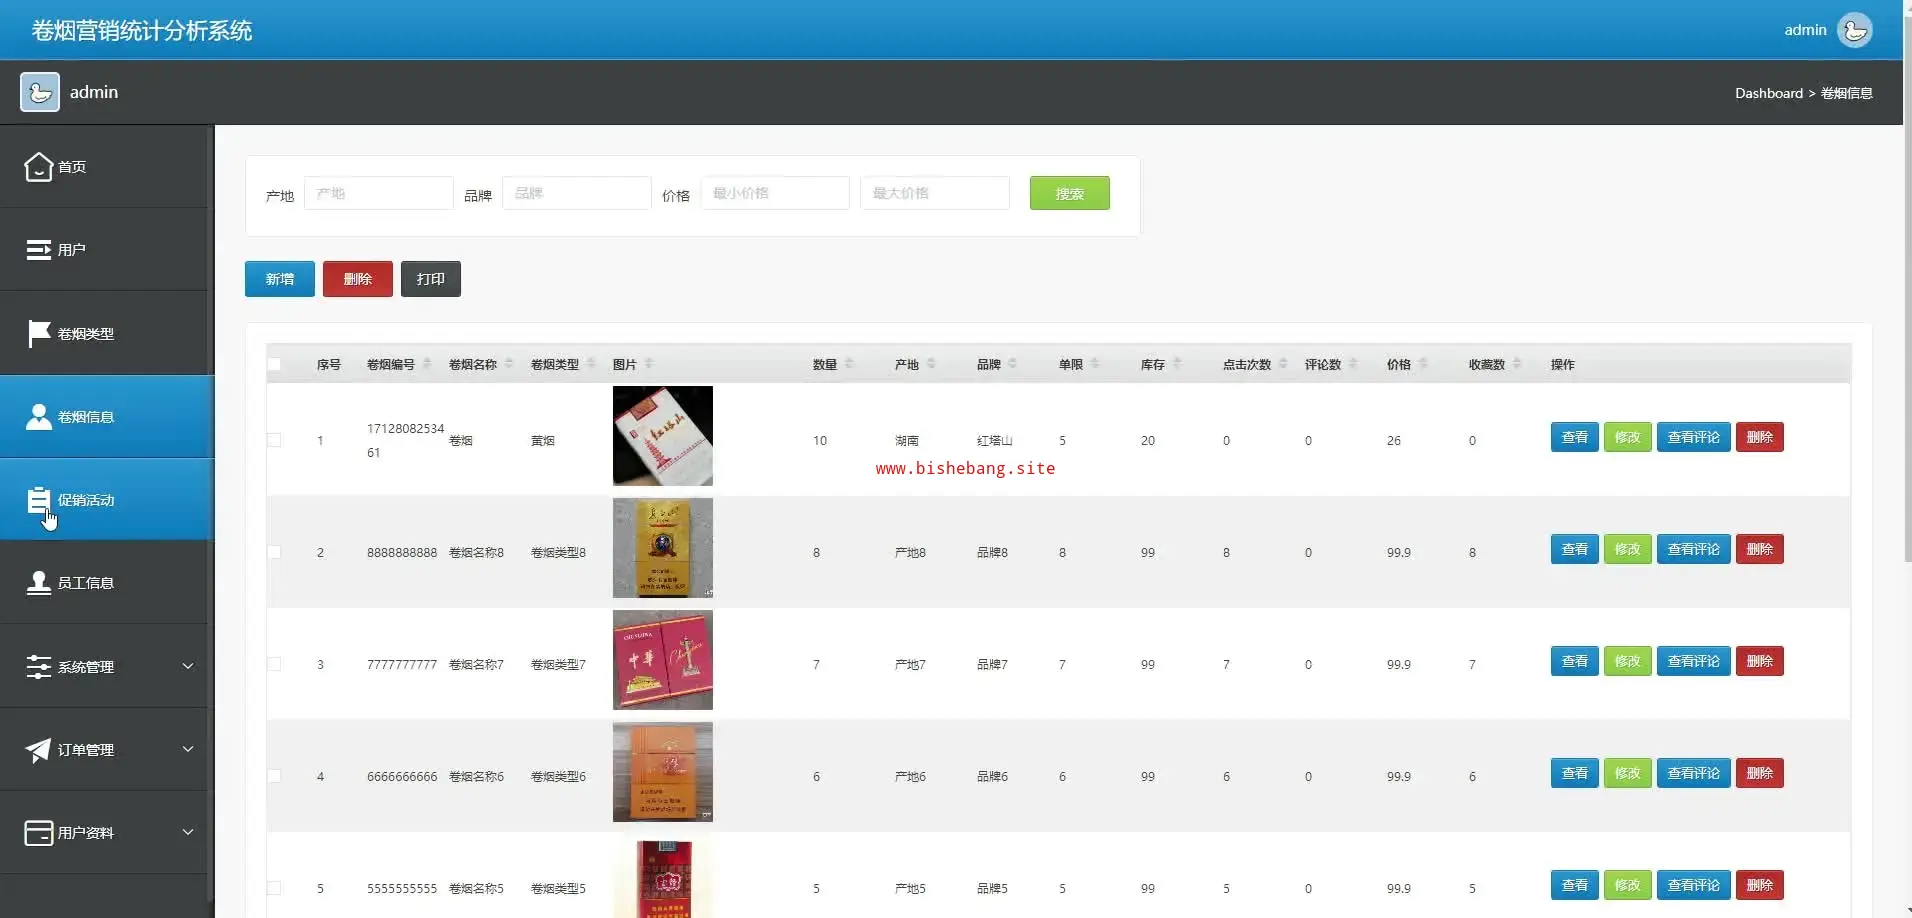This screenshot has width=1912, height=918.
Task: Sort table by 卷烟类型 column
Action: point(591,364)
